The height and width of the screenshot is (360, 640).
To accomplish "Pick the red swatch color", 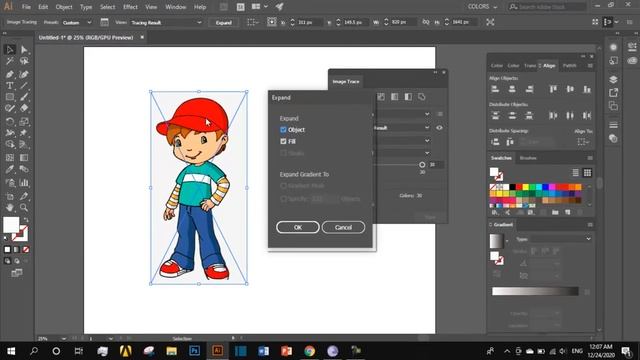I will point(519,187).
